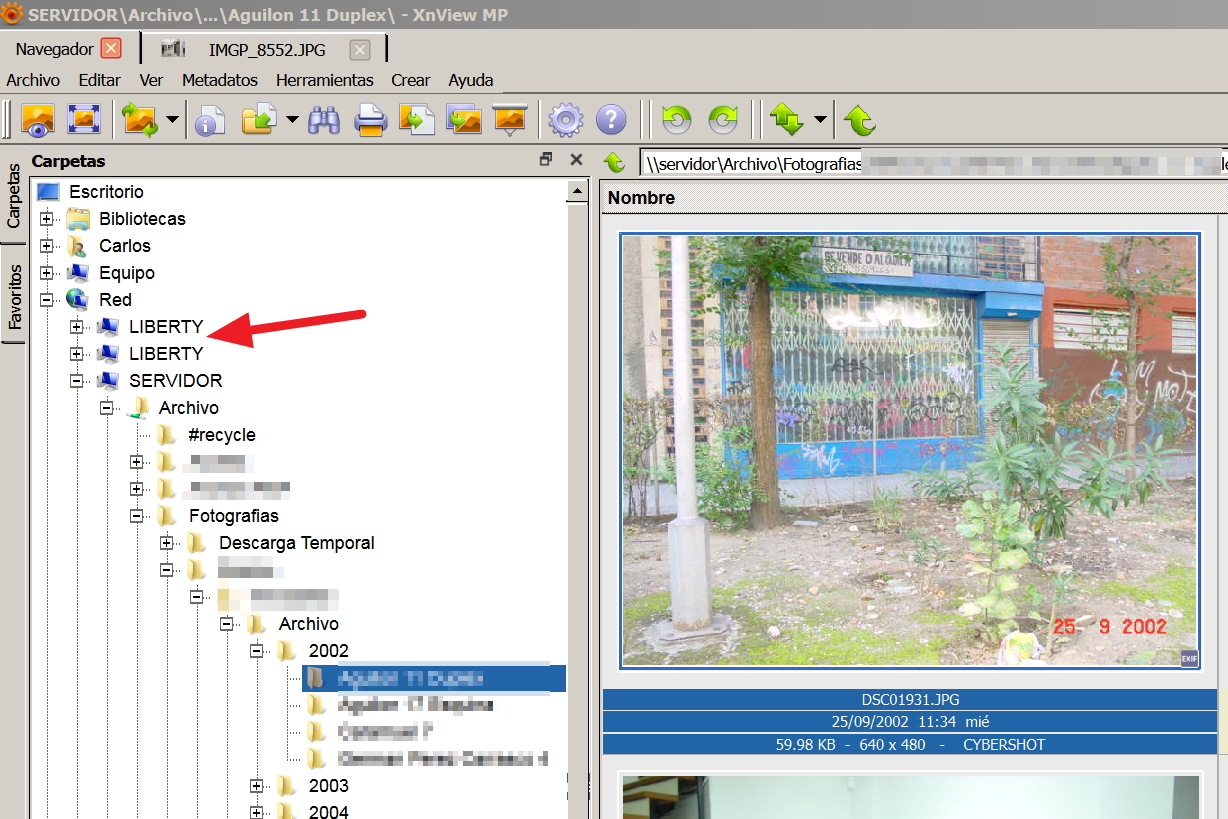
Task: Click the printer icon to print
Action: point(371,120)
